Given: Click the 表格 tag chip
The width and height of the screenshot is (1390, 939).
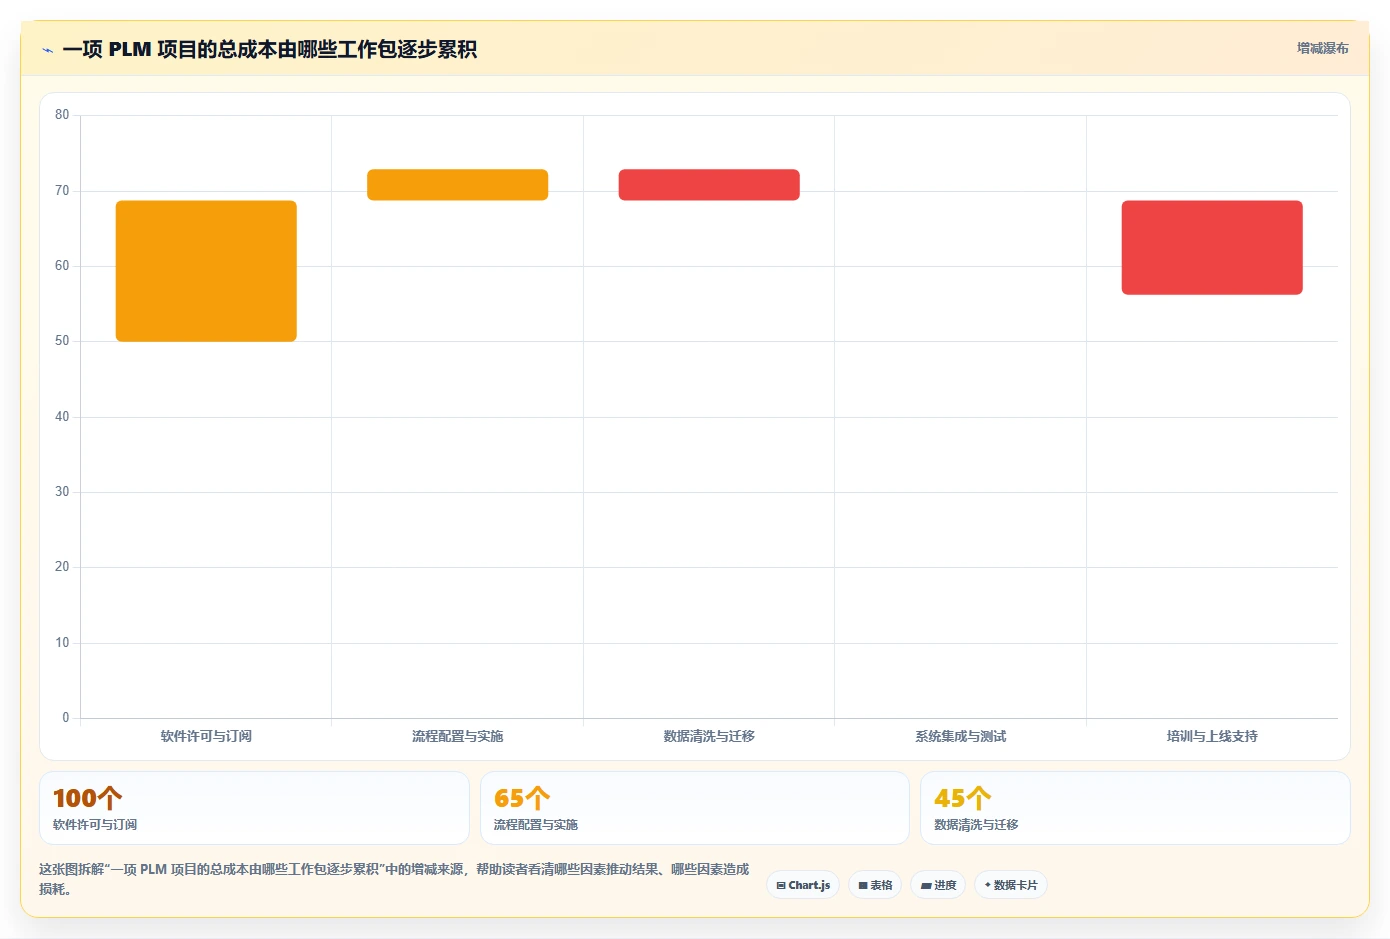Looking at the screenshot, I should coord(875,885).
